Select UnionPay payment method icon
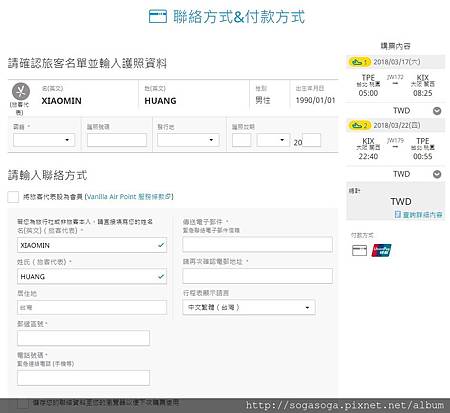 pos(381,250)
